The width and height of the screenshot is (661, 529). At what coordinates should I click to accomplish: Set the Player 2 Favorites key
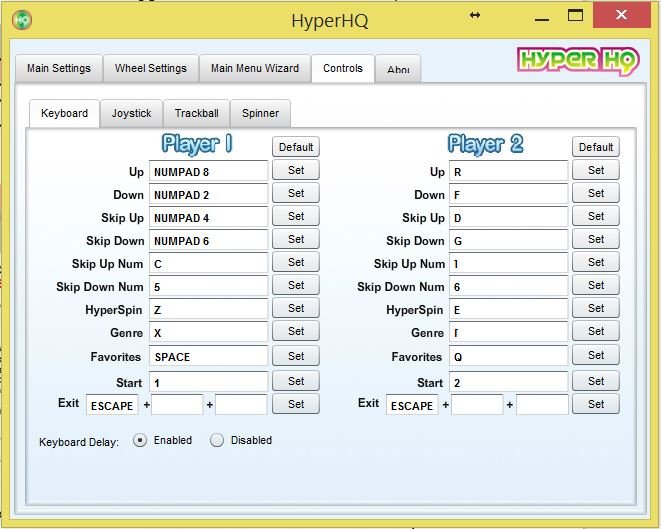click(x=596, y=355)
